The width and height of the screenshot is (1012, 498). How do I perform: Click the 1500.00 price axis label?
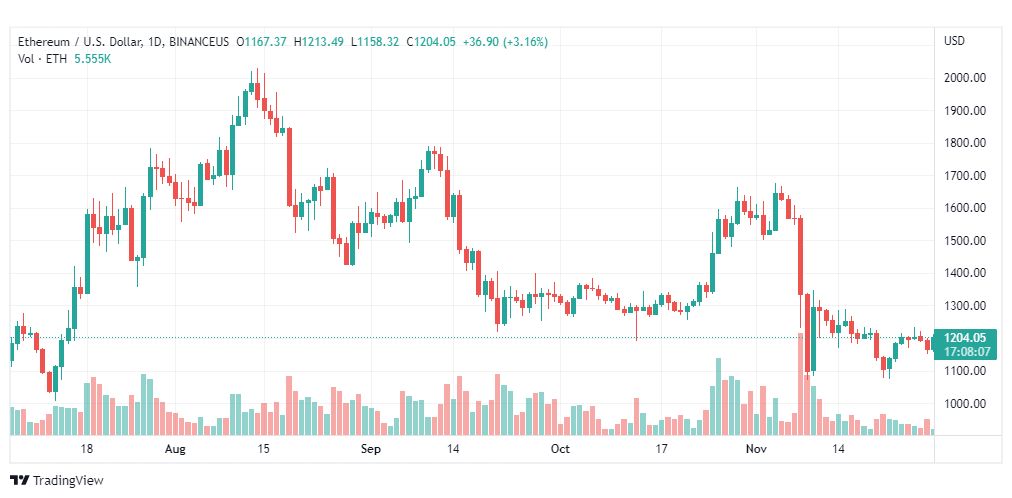(x=964, y=241)
